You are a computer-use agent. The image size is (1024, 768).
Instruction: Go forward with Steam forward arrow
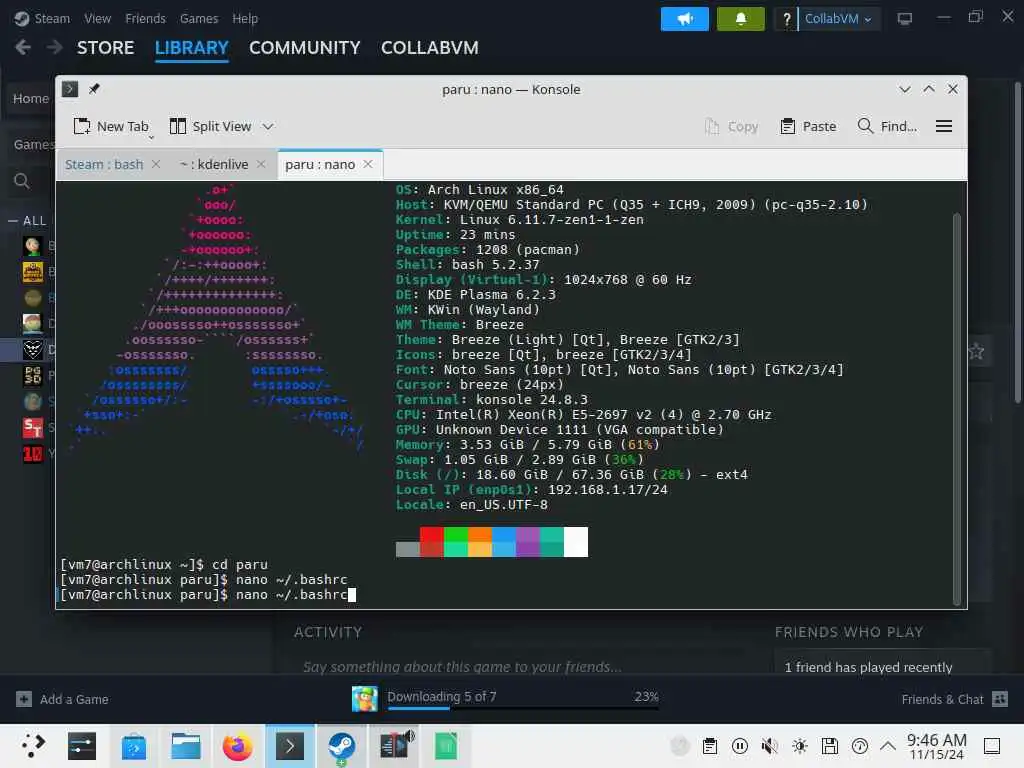click(54, 47)
